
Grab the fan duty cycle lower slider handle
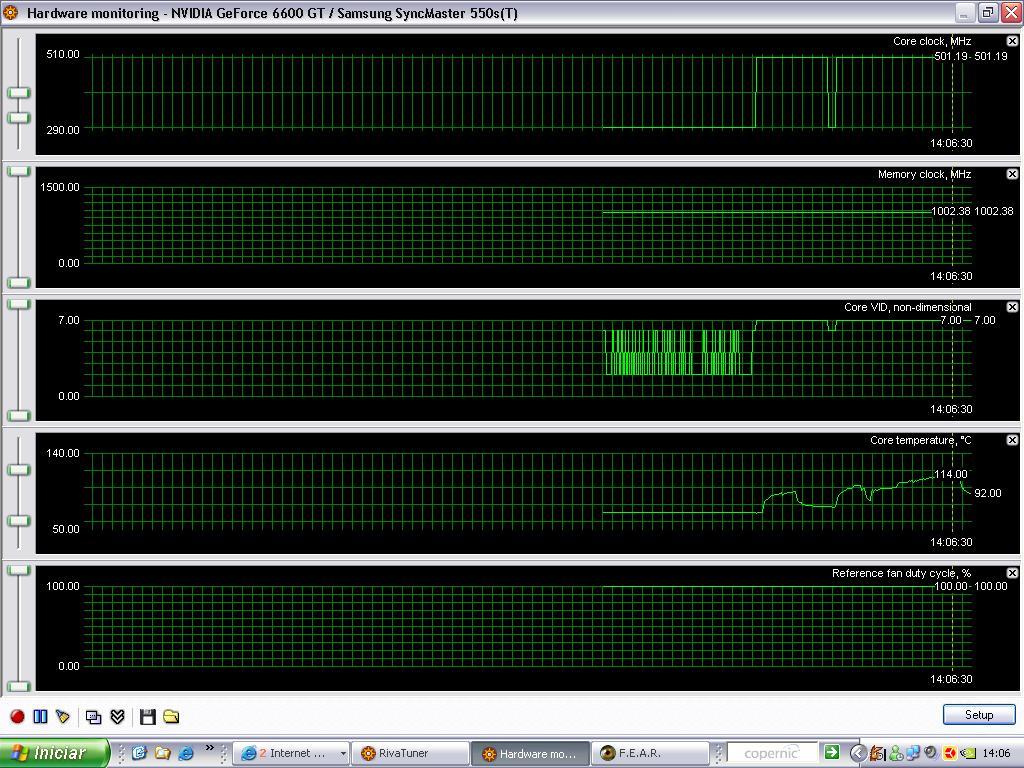point(19,686)
